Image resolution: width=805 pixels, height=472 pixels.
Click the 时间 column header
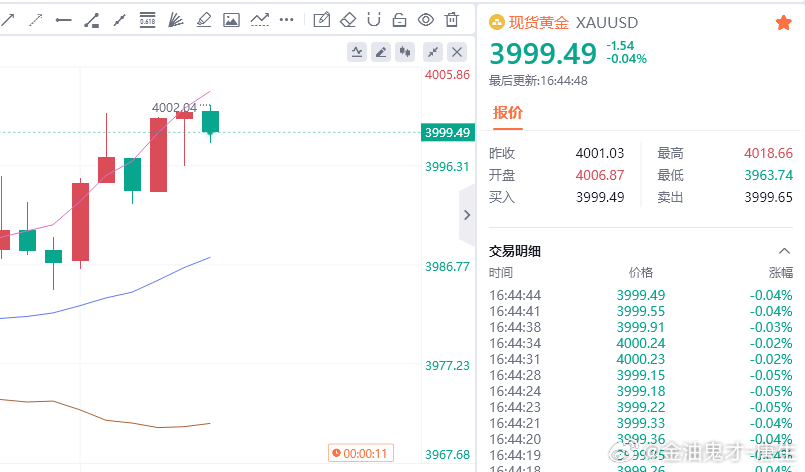[501, 273]
